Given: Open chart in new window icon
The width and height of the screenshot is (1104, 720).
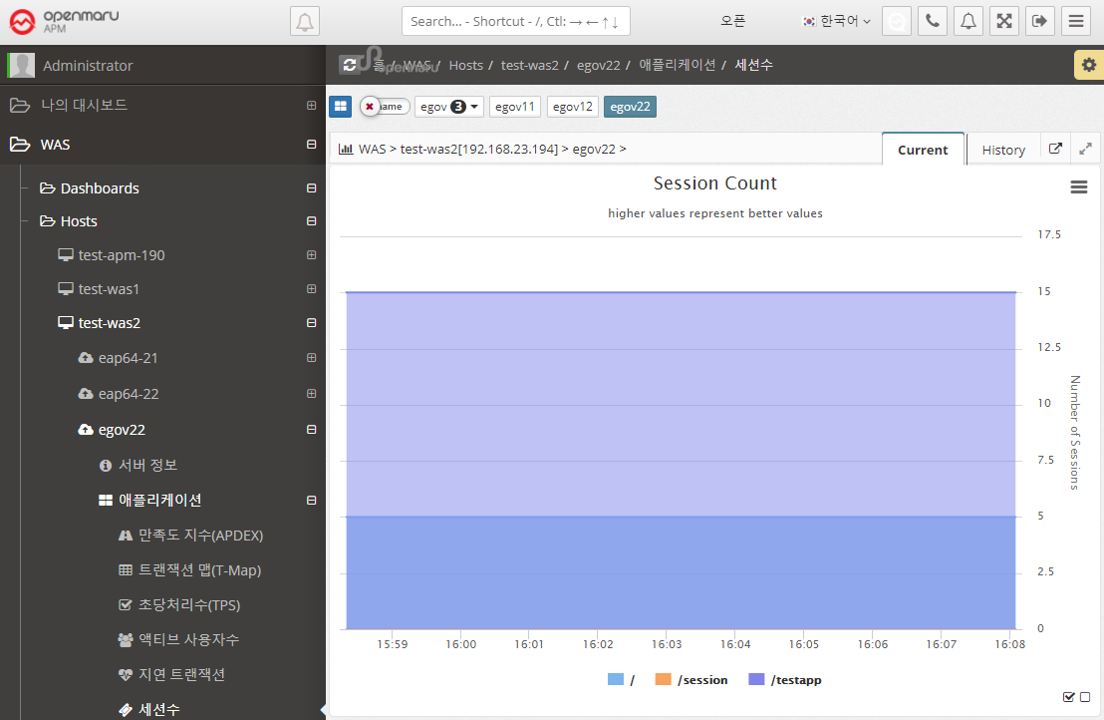Looking at the screenshot, I should pyautogui.click(x=1055, y=149).
